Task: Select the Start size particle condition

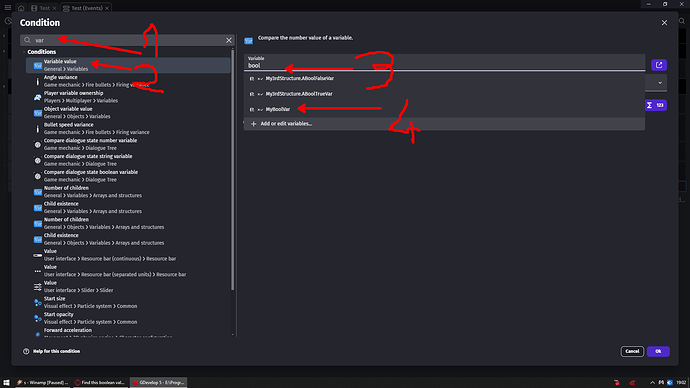Action: coord(128,303)
